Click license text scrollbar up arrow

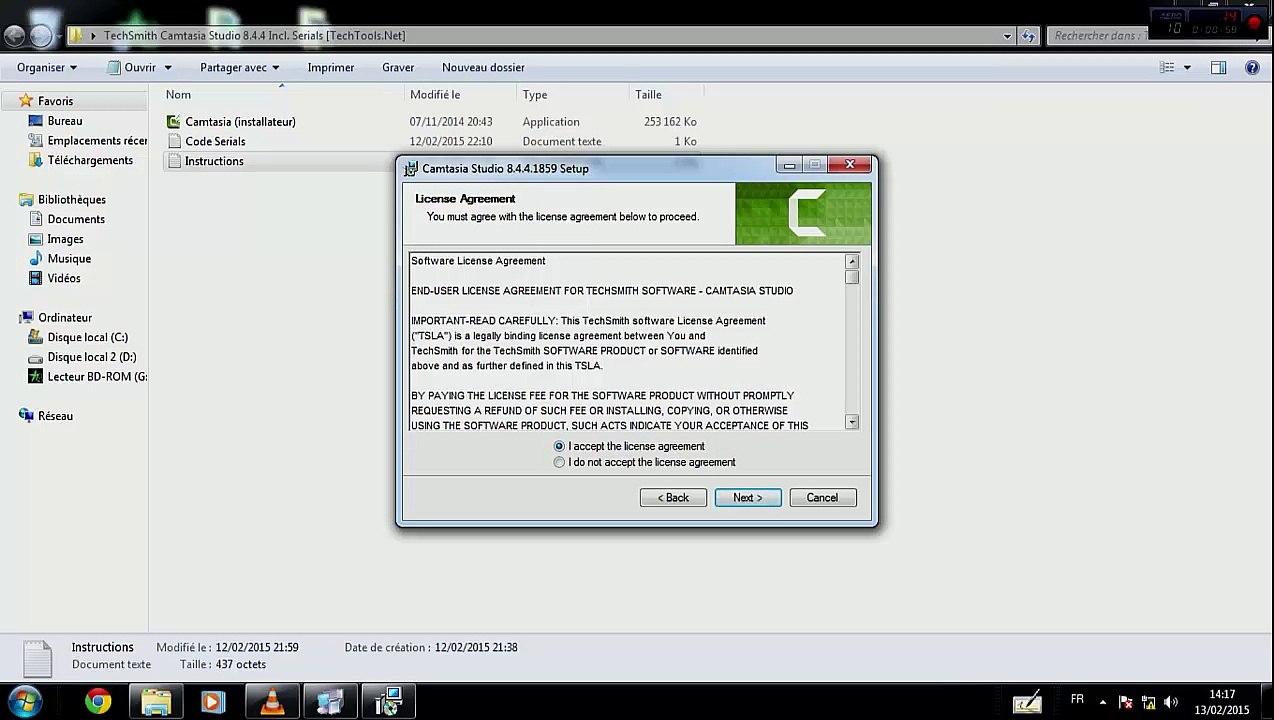tap(852, 262)
